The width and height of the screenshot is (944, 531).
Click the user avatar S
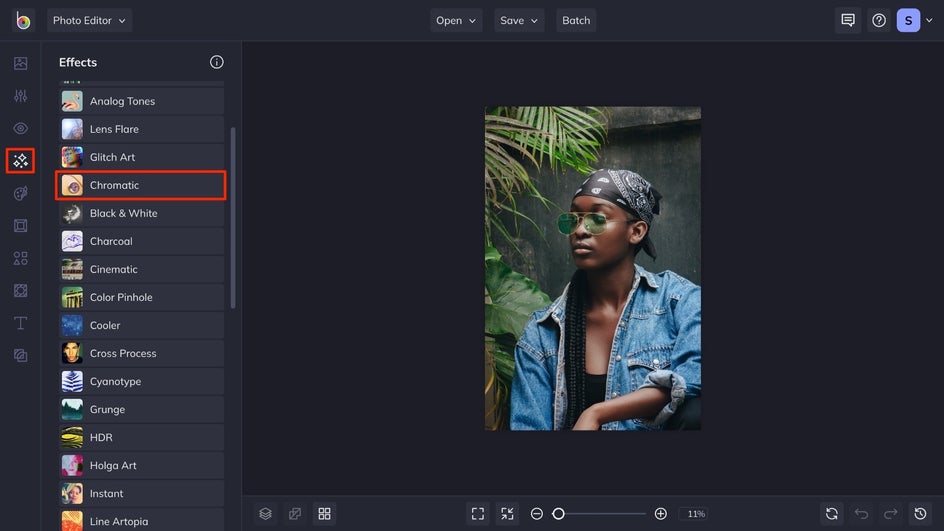pos(908,20)
